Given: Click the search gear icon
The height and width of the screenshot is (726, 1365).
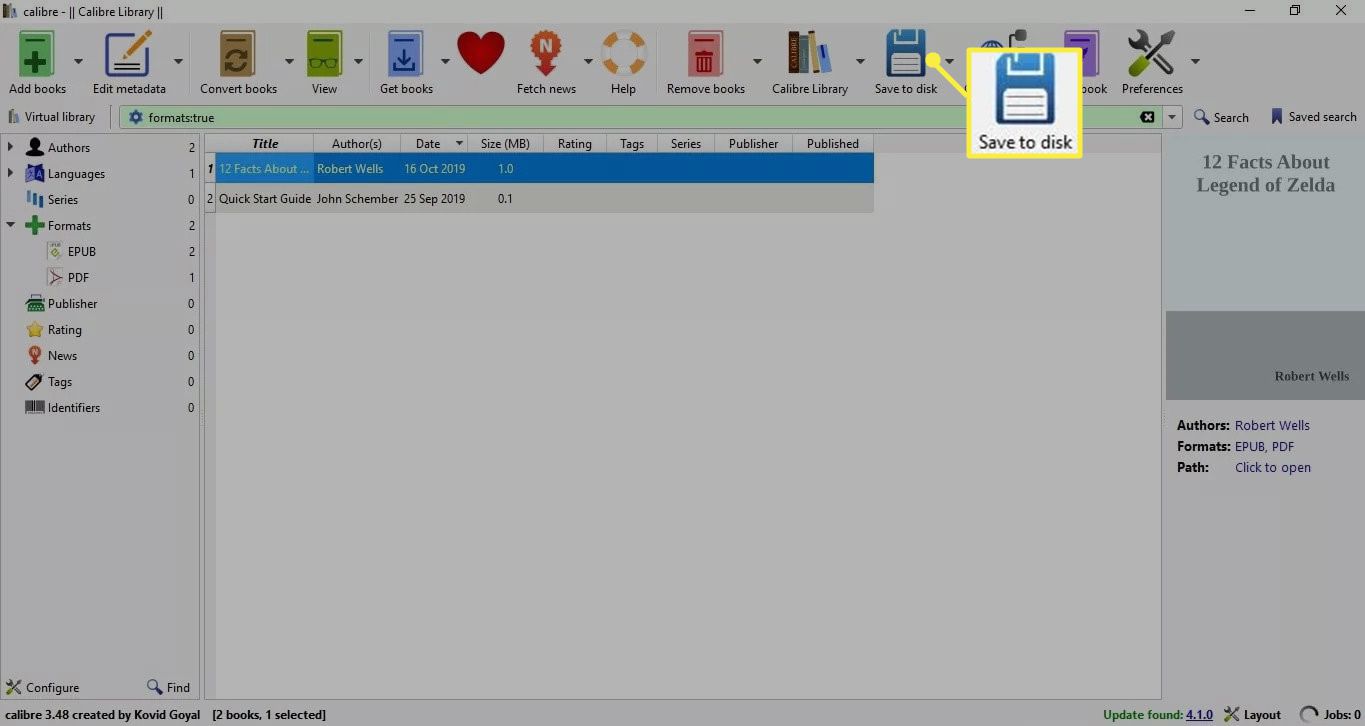Looking at the screenshot, I should coord(136,117).
